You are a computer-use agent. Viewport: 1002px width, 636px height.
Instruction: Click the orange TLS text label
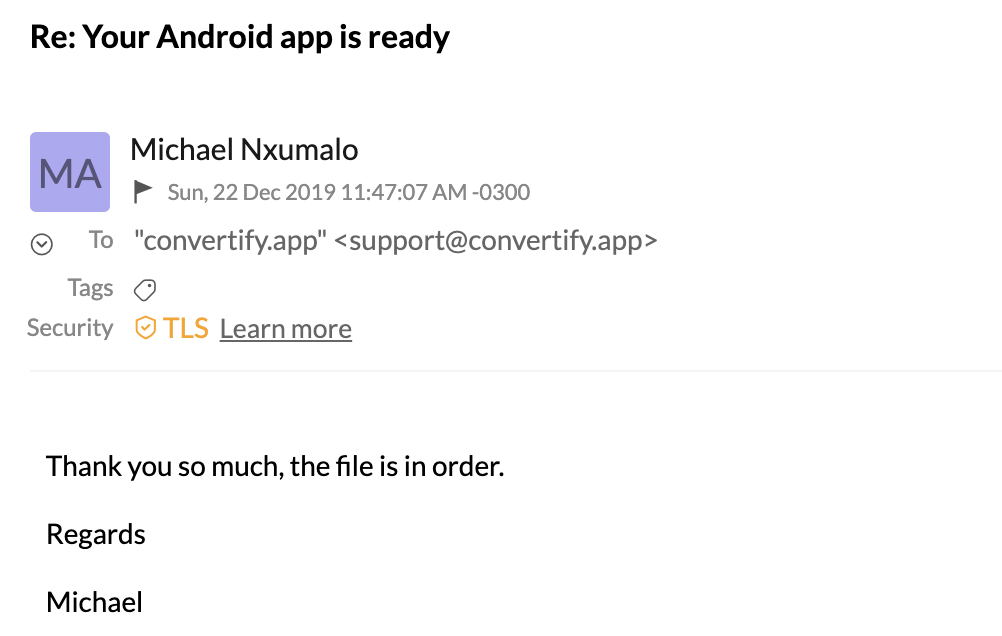186,329
